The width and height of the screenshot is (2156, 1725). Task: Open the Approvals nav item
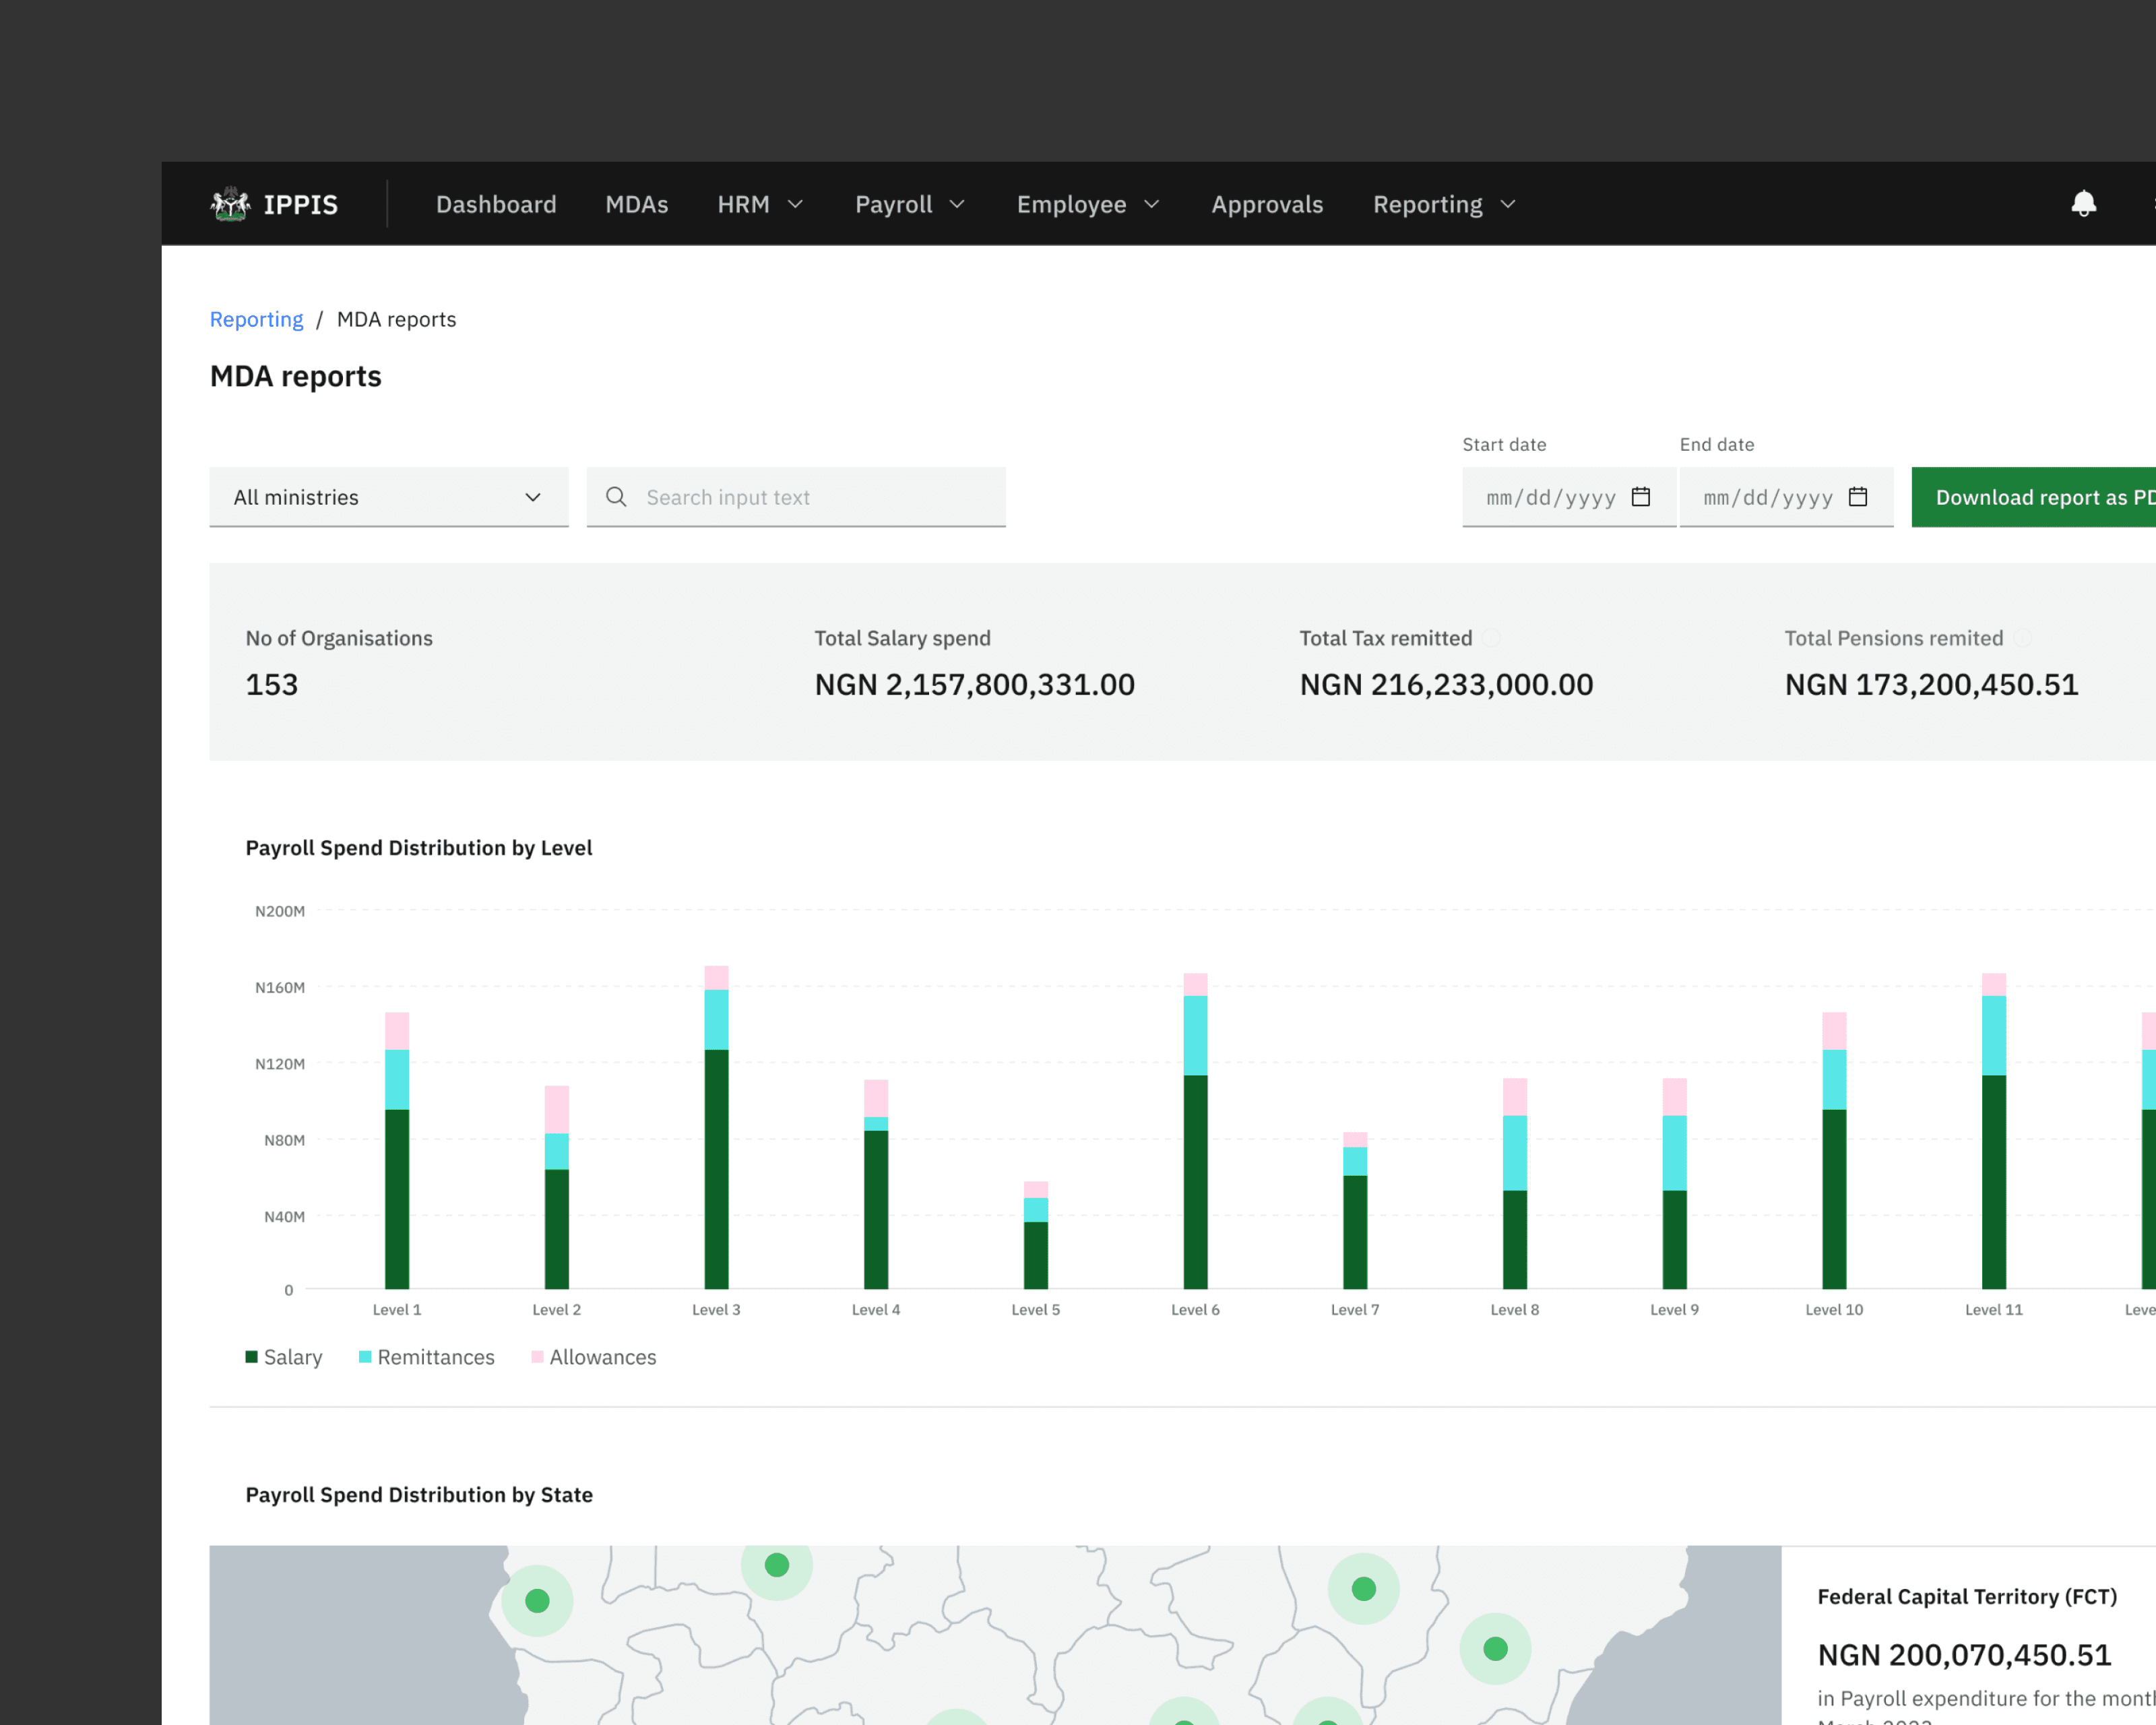click(1267, 204)
